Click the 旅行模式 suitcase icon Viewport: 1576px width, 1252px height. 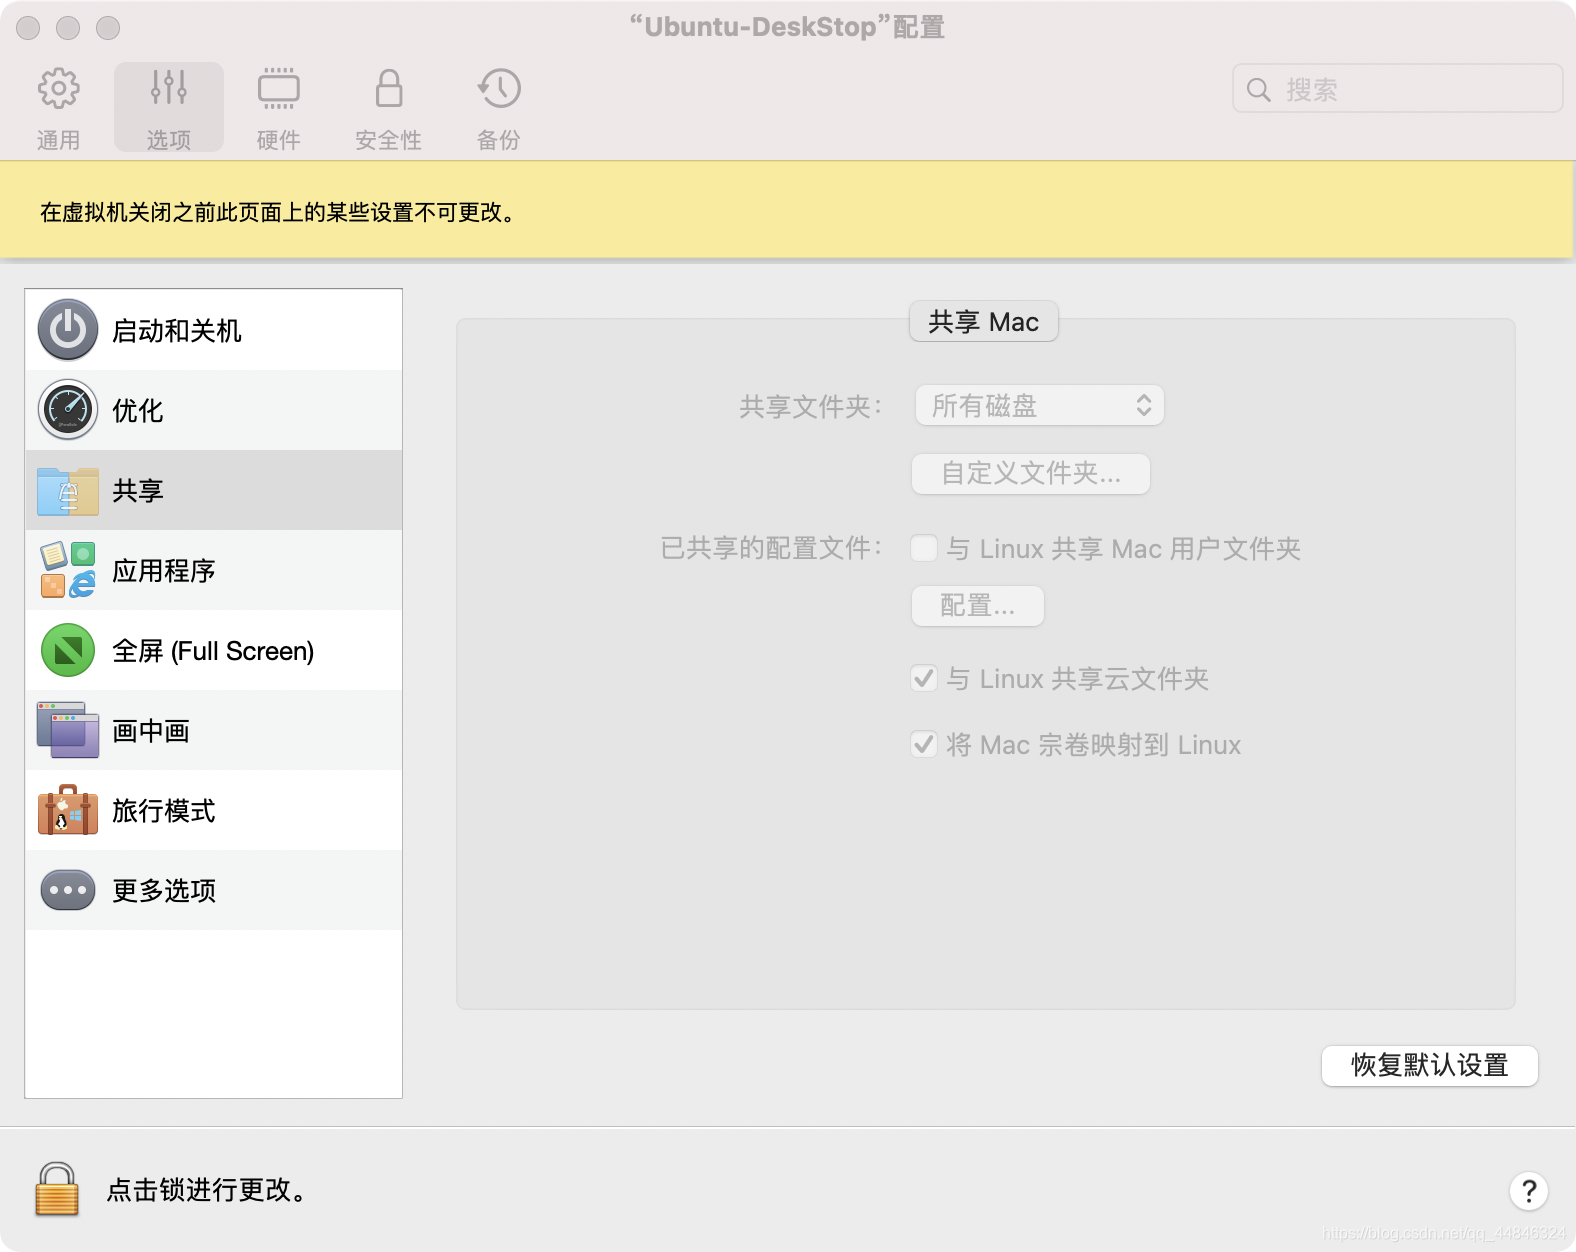click(x=68, y=810)
